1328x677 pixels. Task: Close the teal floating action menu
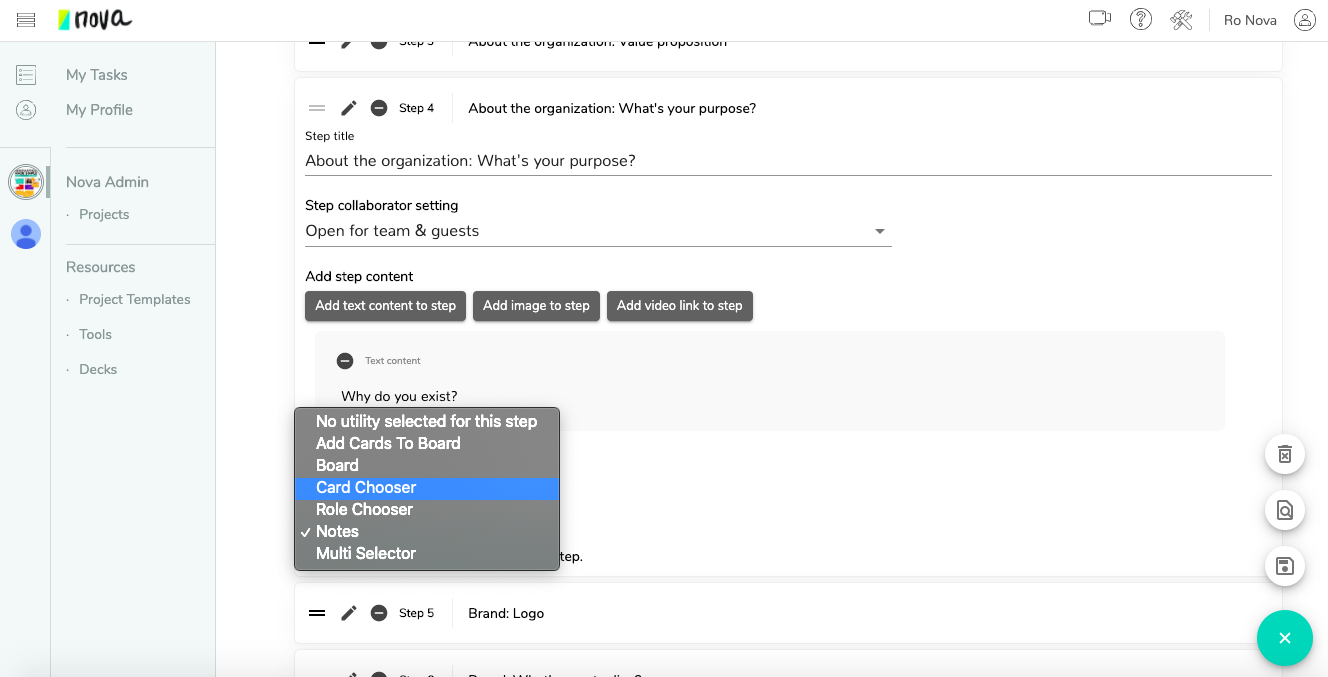coord(1285,638)
